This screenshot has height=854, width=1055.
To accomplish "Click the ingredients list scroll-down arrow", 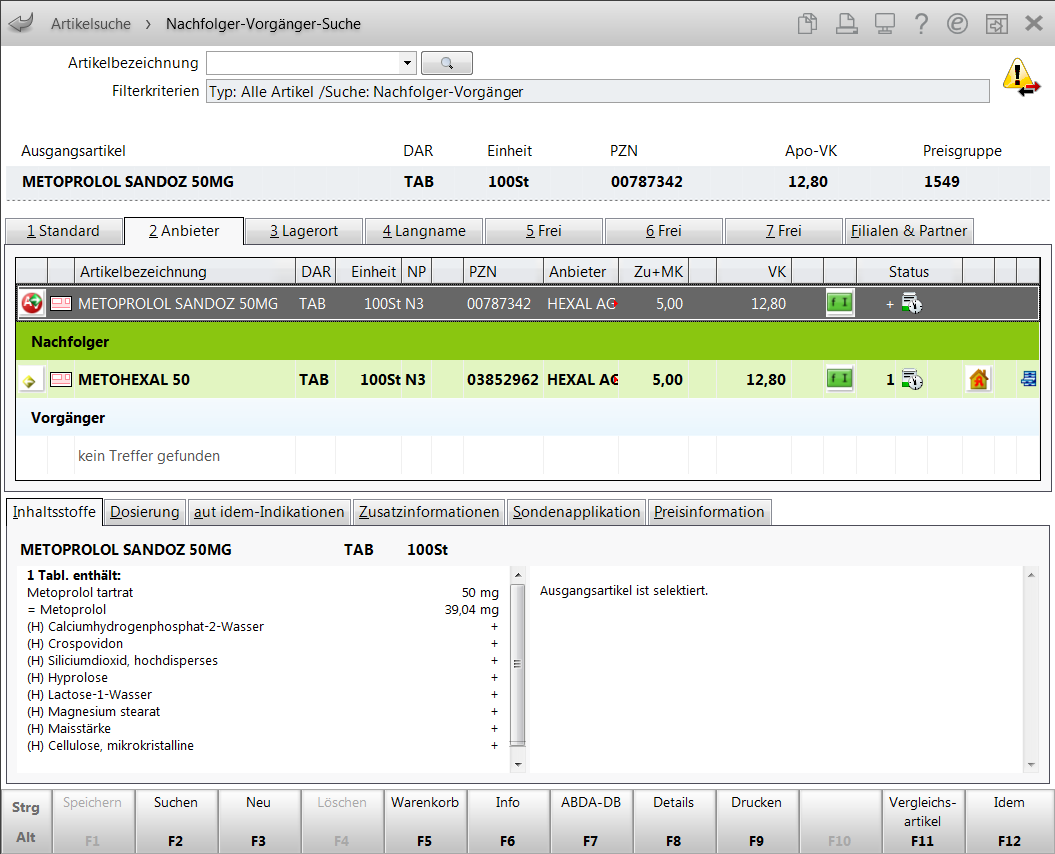I will coord(517,764).
